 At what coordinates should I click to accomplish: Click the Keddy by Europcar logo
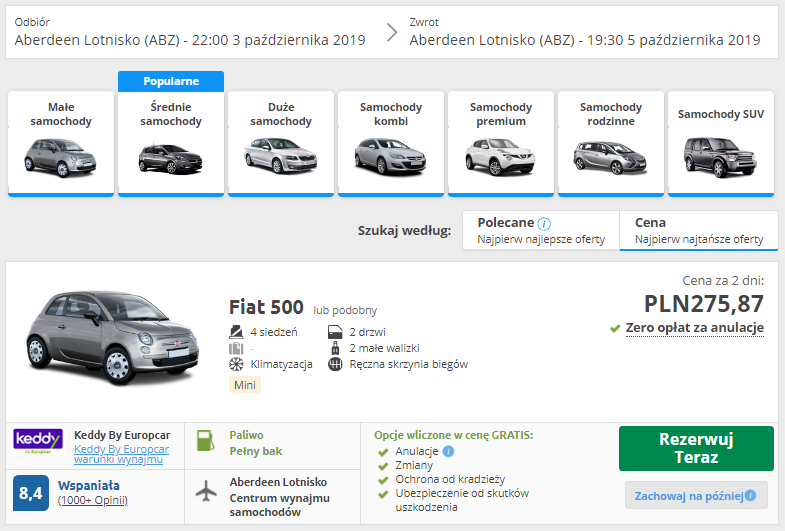click(x=38, y=440)
